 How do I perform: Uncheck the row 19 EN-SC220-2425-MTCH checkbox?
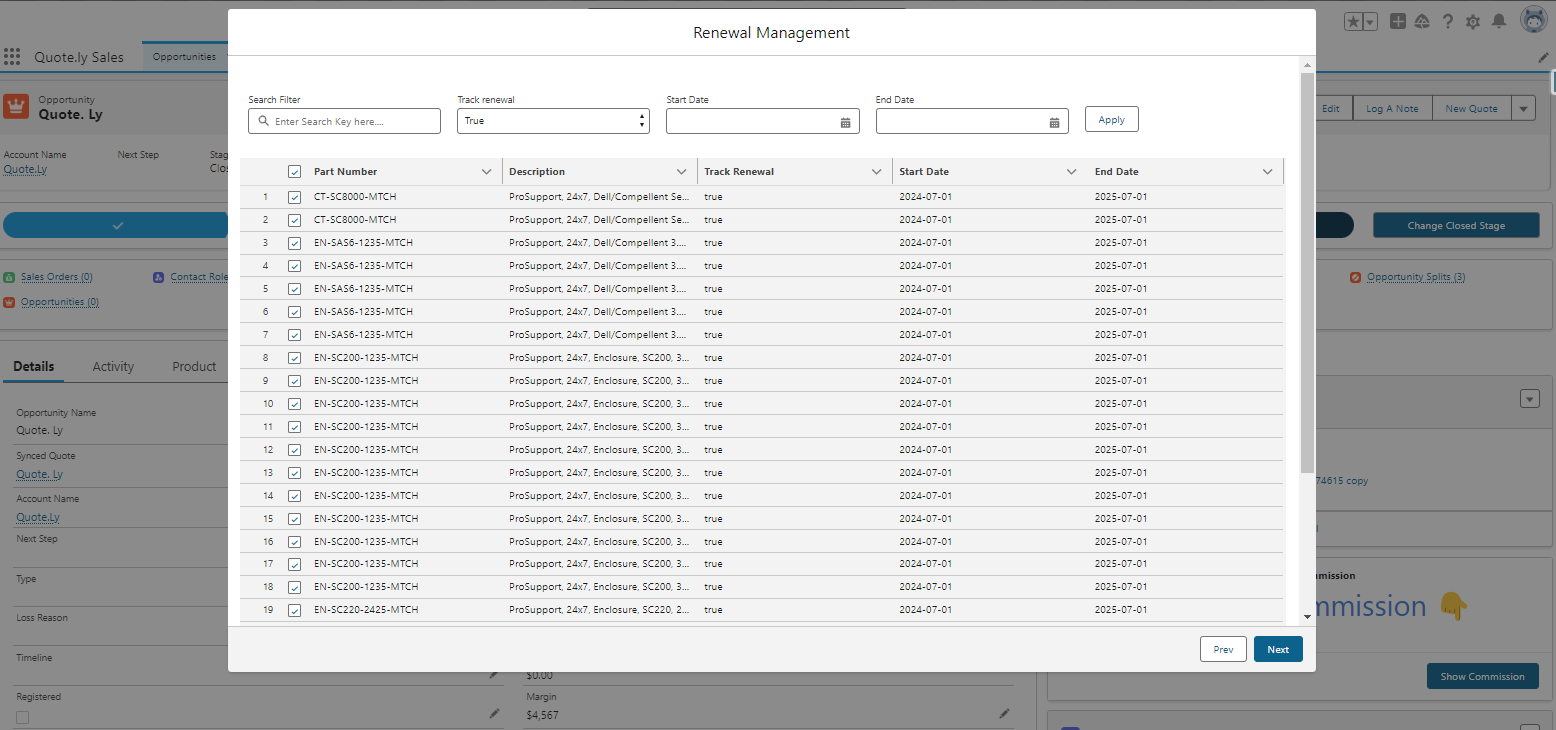tap(294, 610)
